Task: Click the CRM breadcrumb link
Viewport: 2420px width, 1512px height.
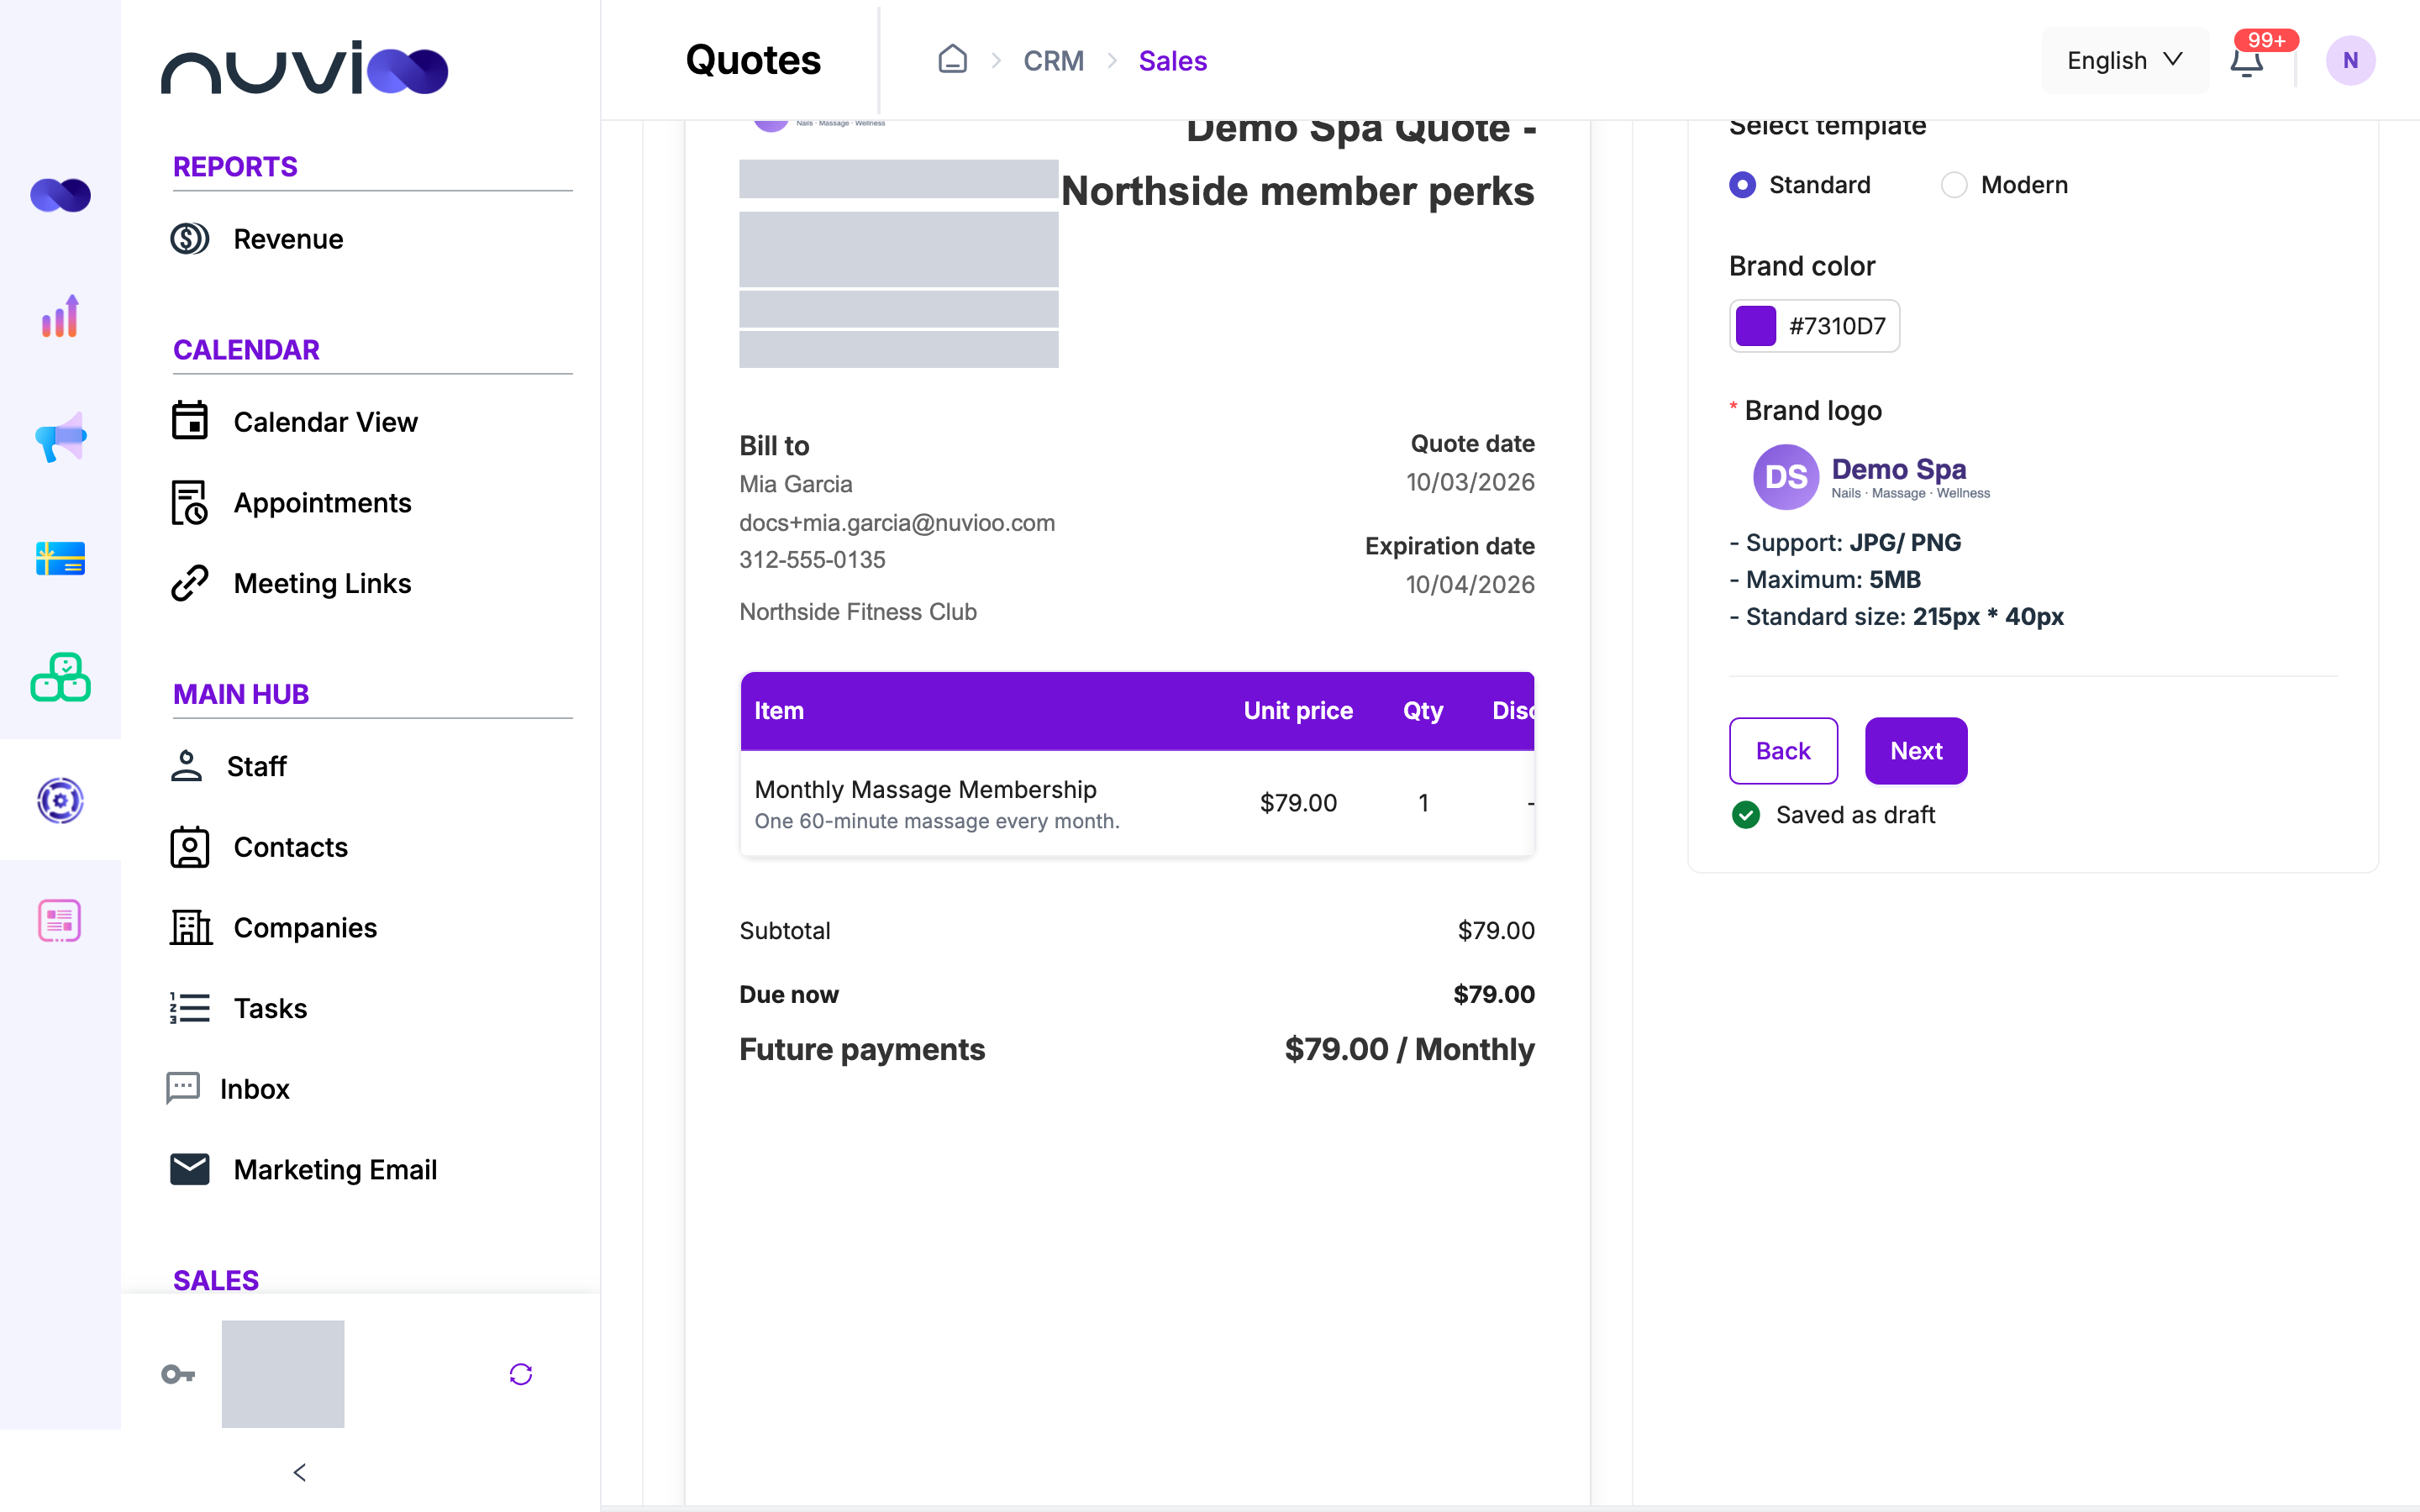Action: tap(1053, 61)
